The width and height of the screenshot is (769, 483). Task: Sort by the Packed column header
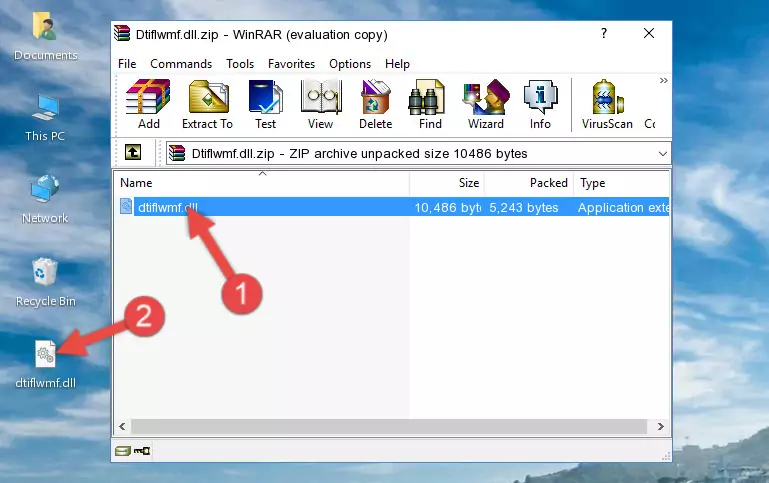pyautogui.click(x=529, y=183)
